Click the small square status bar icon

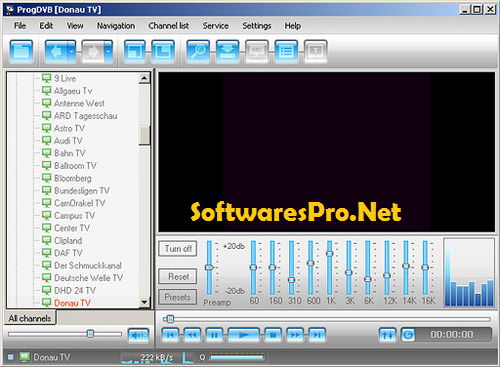[11, 357]
